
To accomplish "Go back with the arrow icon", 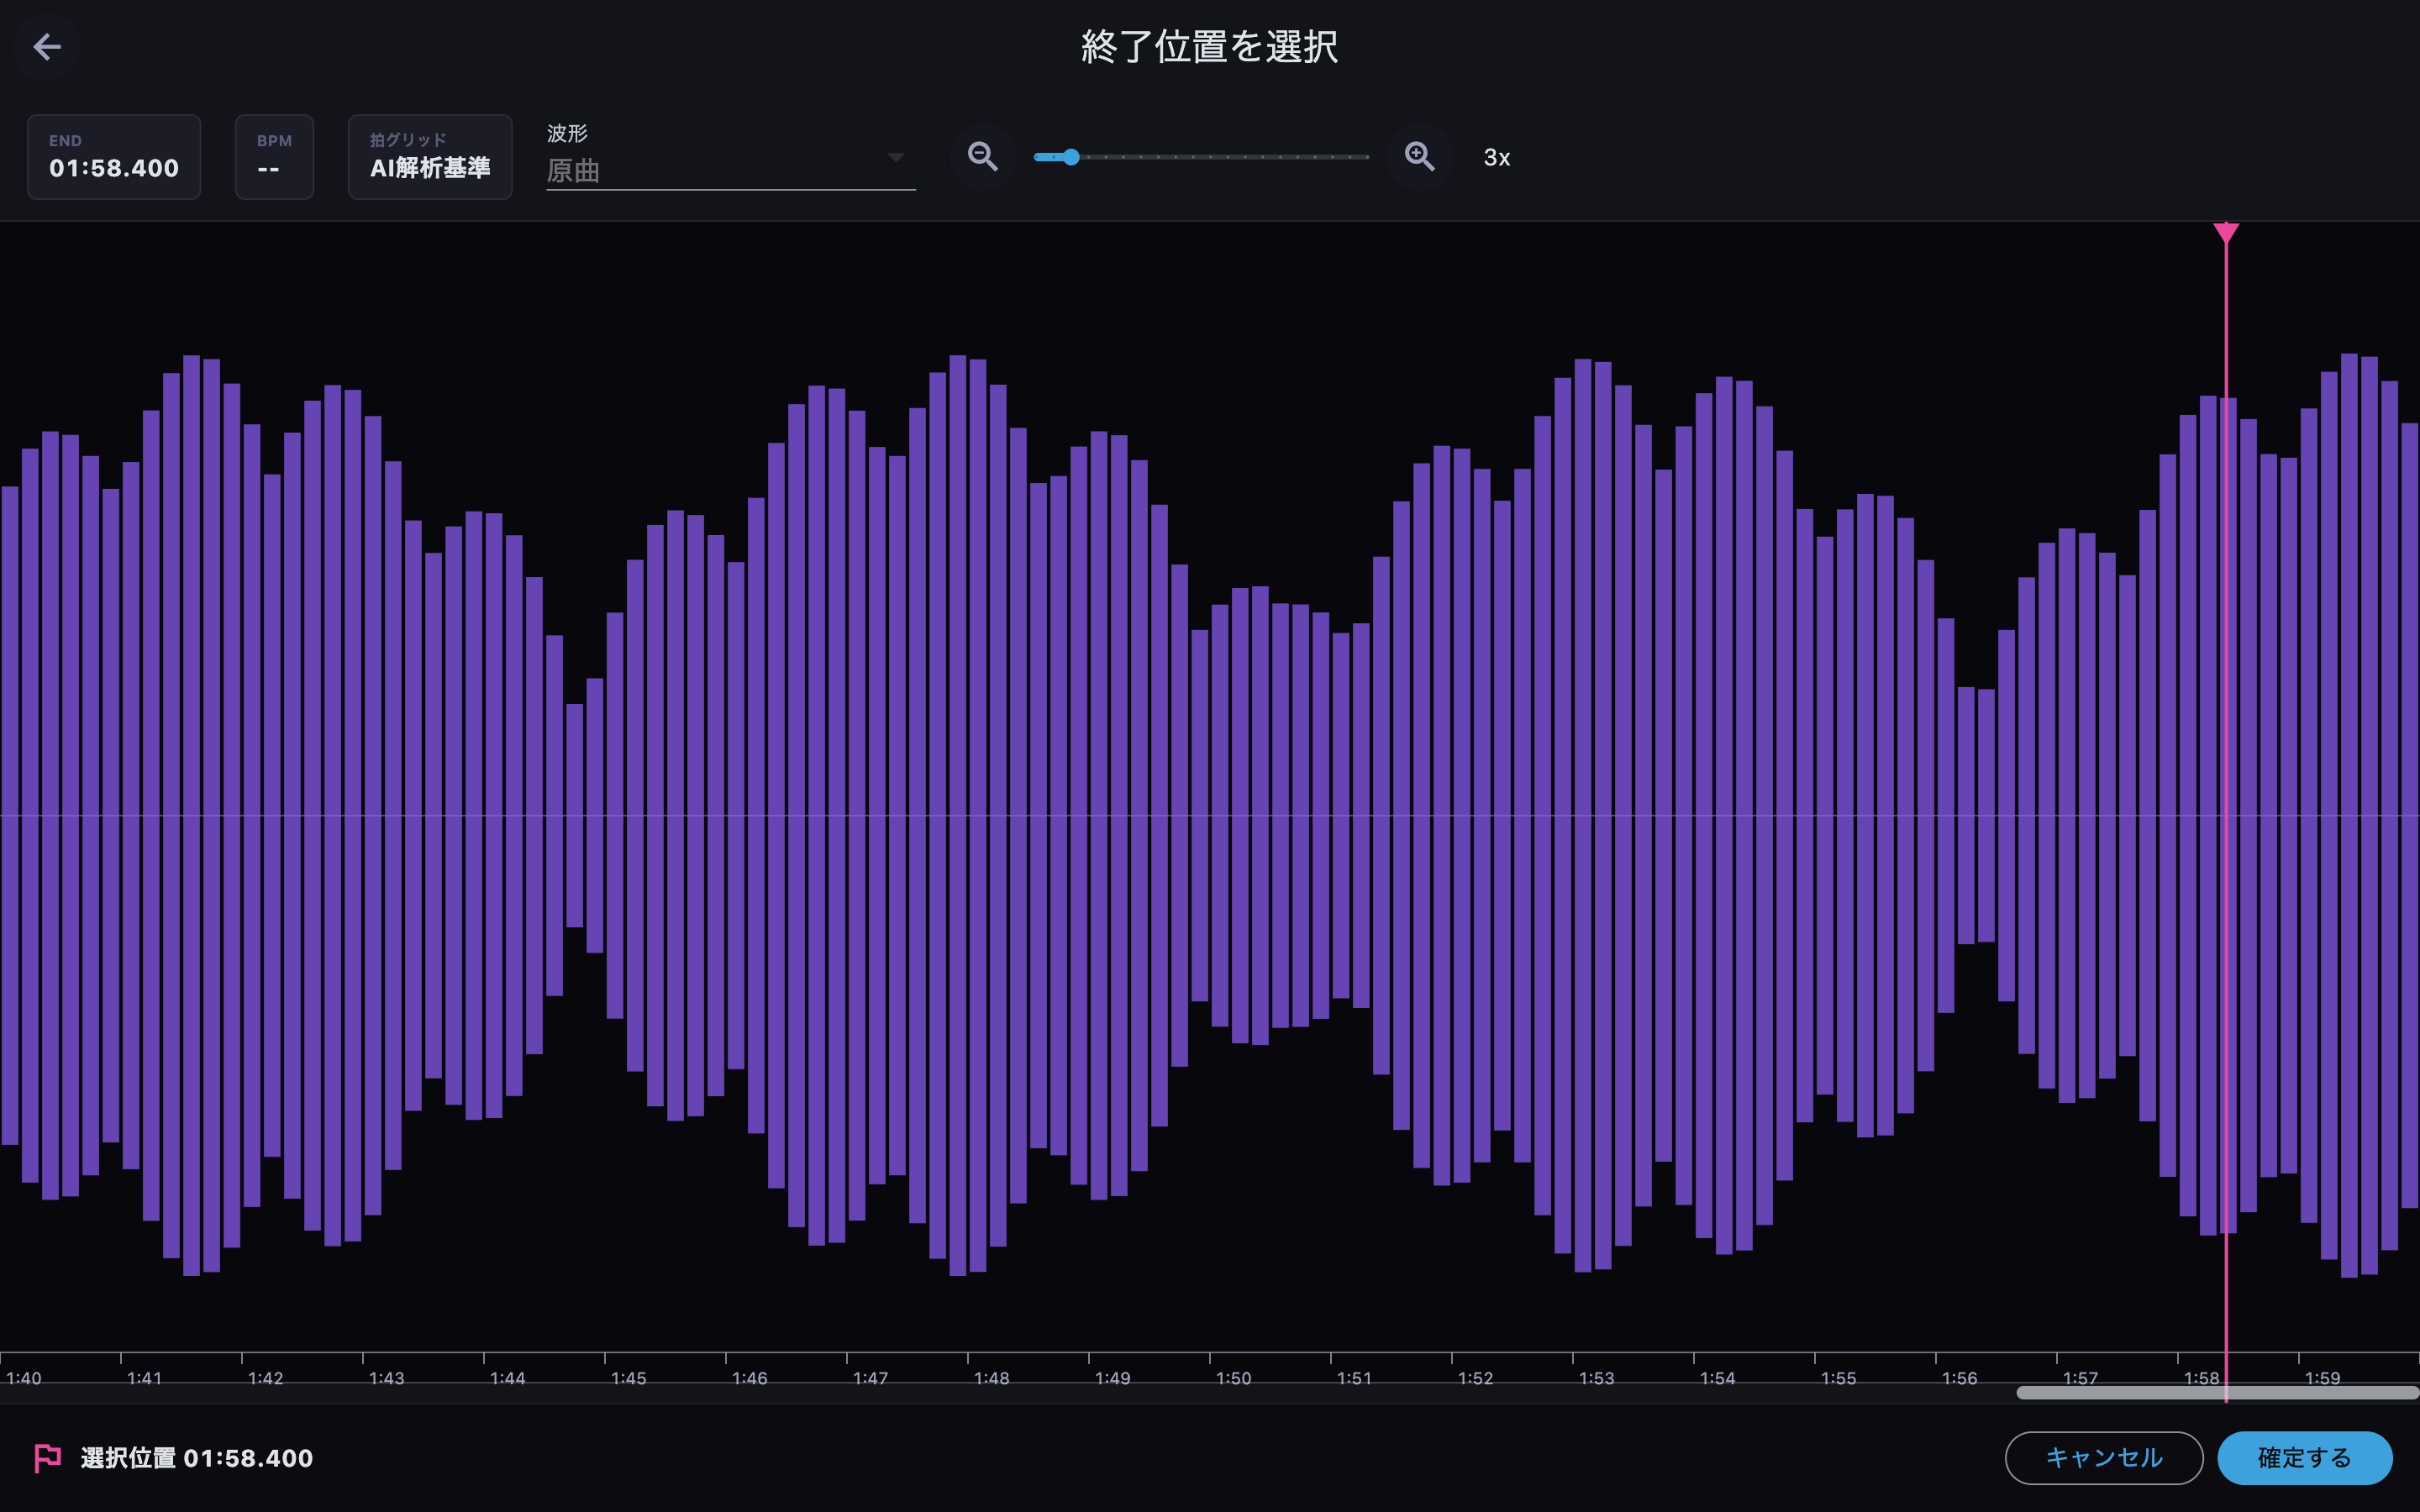I will click(47, 47).
